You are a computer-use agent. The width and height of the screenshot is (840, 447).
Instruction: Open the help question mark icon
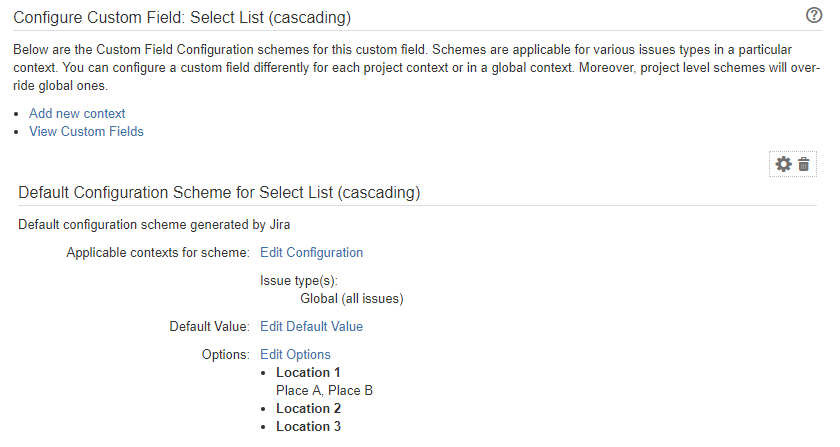click(814, 15)
